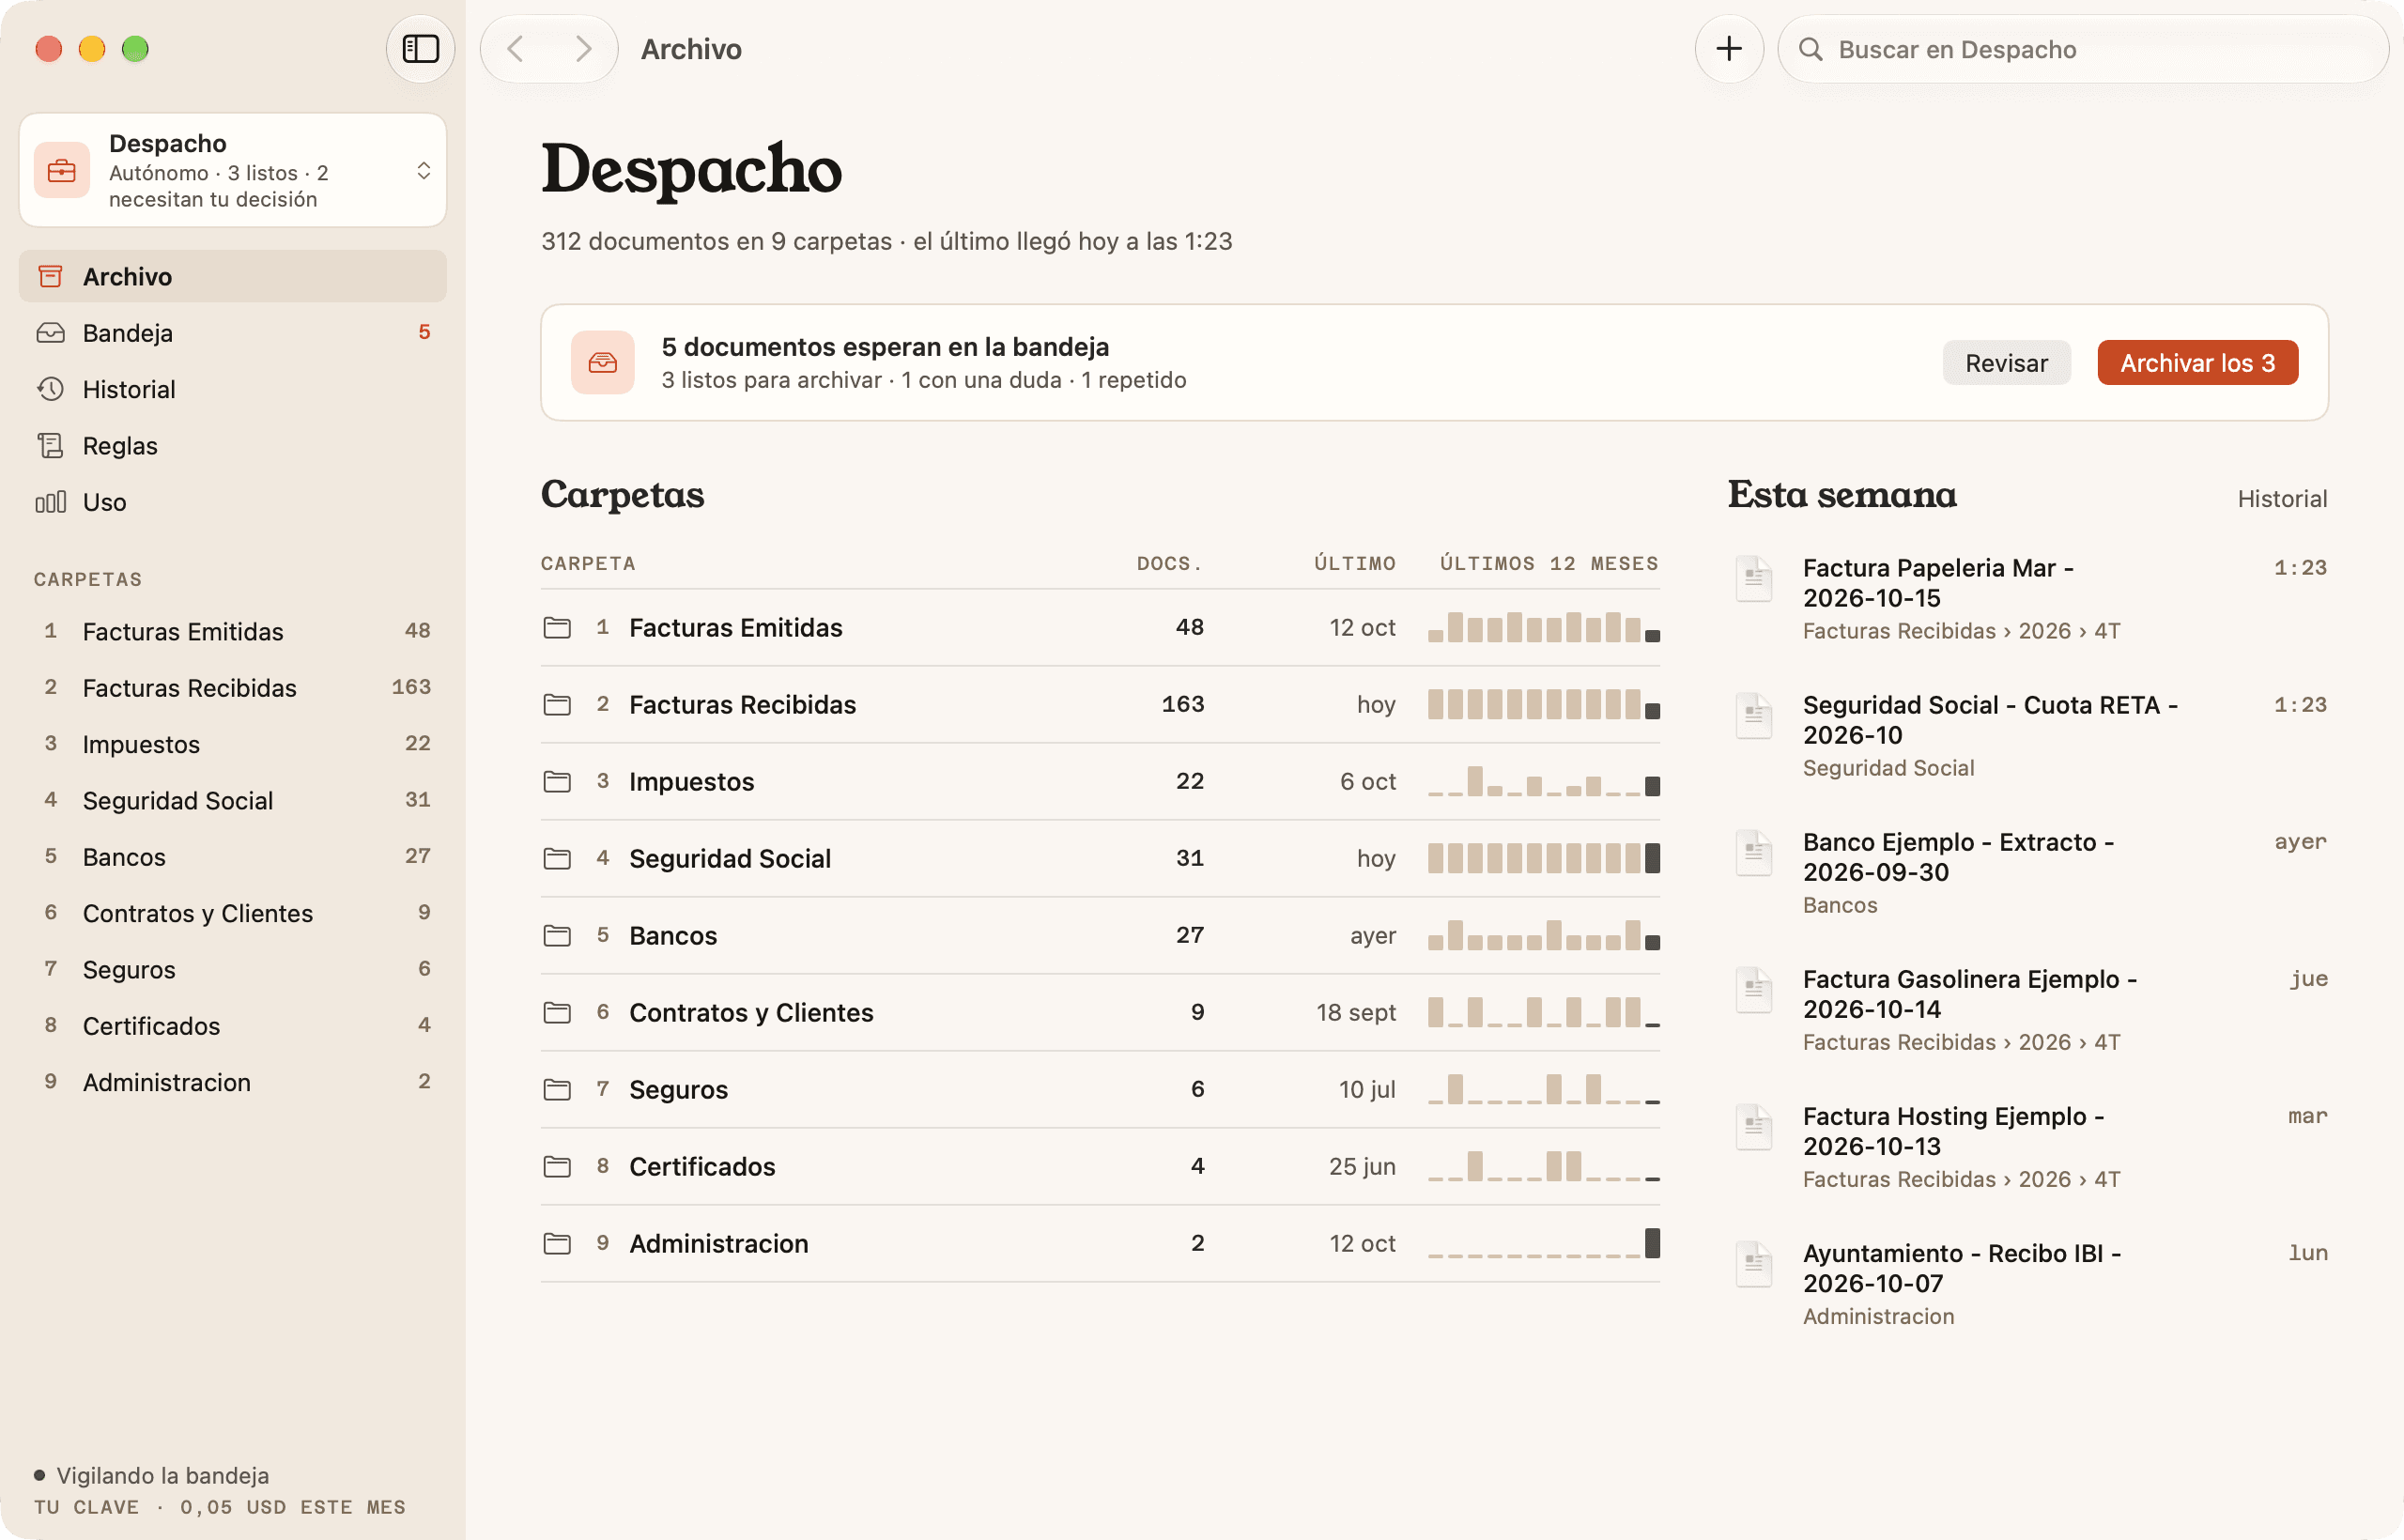Go forward with the right chevron

584,49
